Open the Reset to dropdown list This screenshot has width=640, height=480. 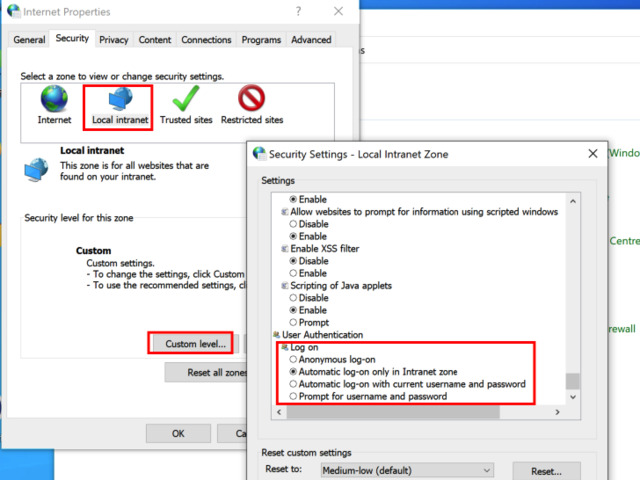click(x=405, y=470)
